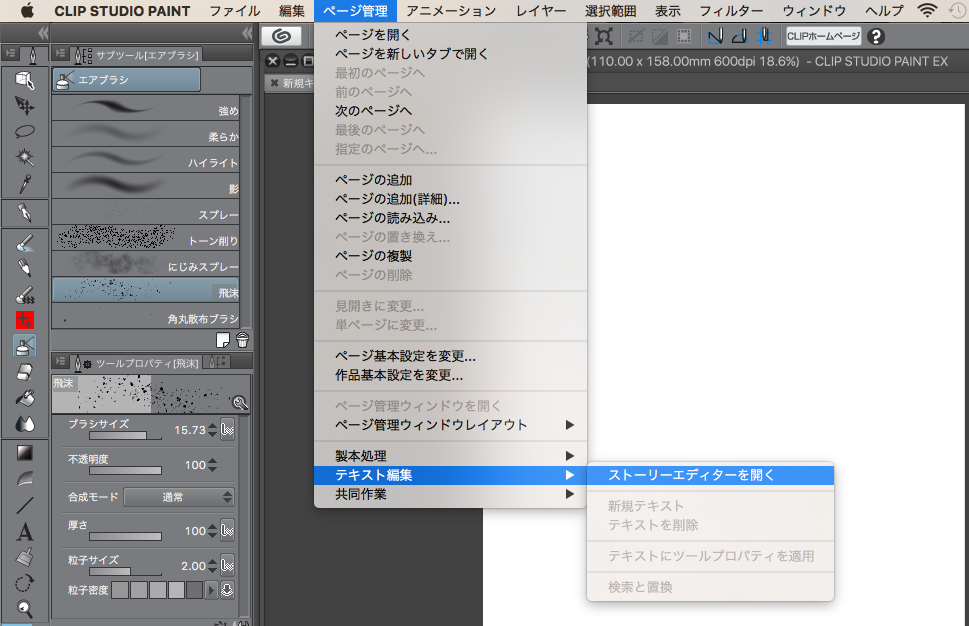Viewport: 969px width, 626px height.
Task: Adjust brush size value stepper
Action: tap(213, 429)
